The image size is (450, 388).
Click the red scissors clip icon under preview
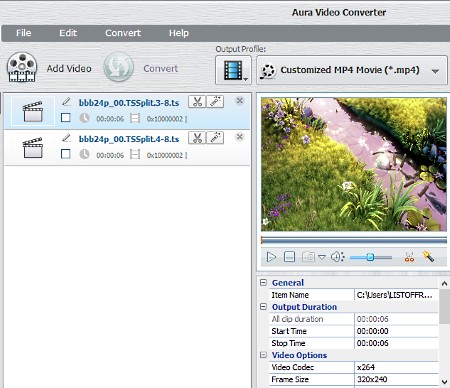(x=409, y=257)
